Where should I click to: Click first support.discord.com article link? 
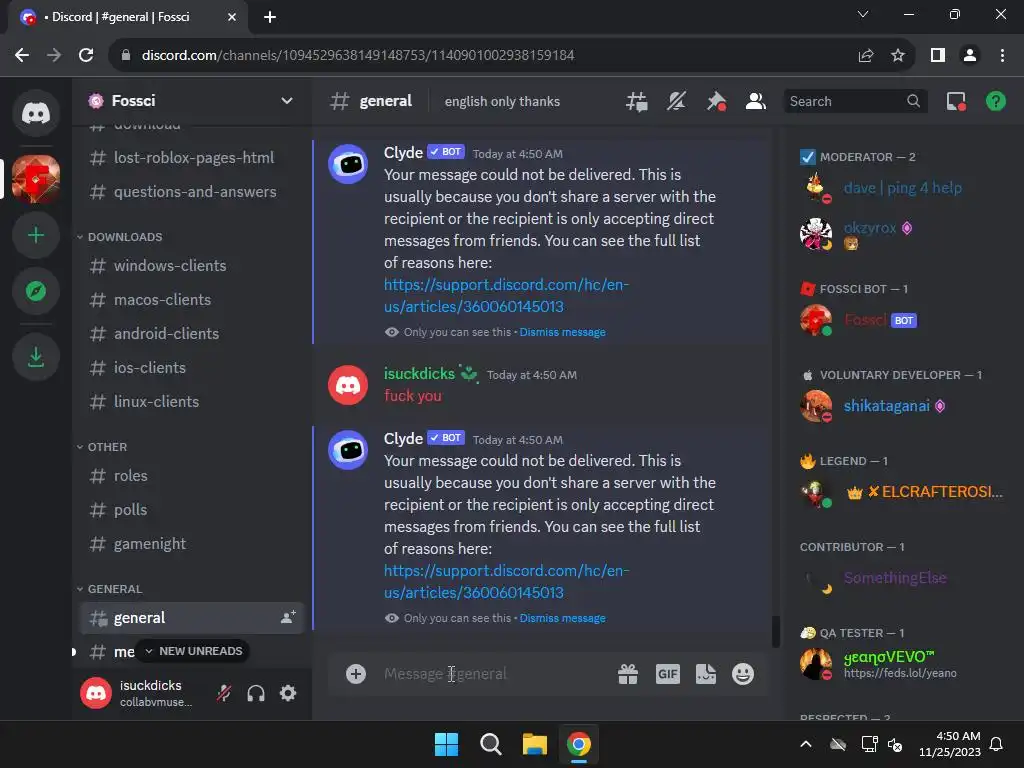pos(506,295)
